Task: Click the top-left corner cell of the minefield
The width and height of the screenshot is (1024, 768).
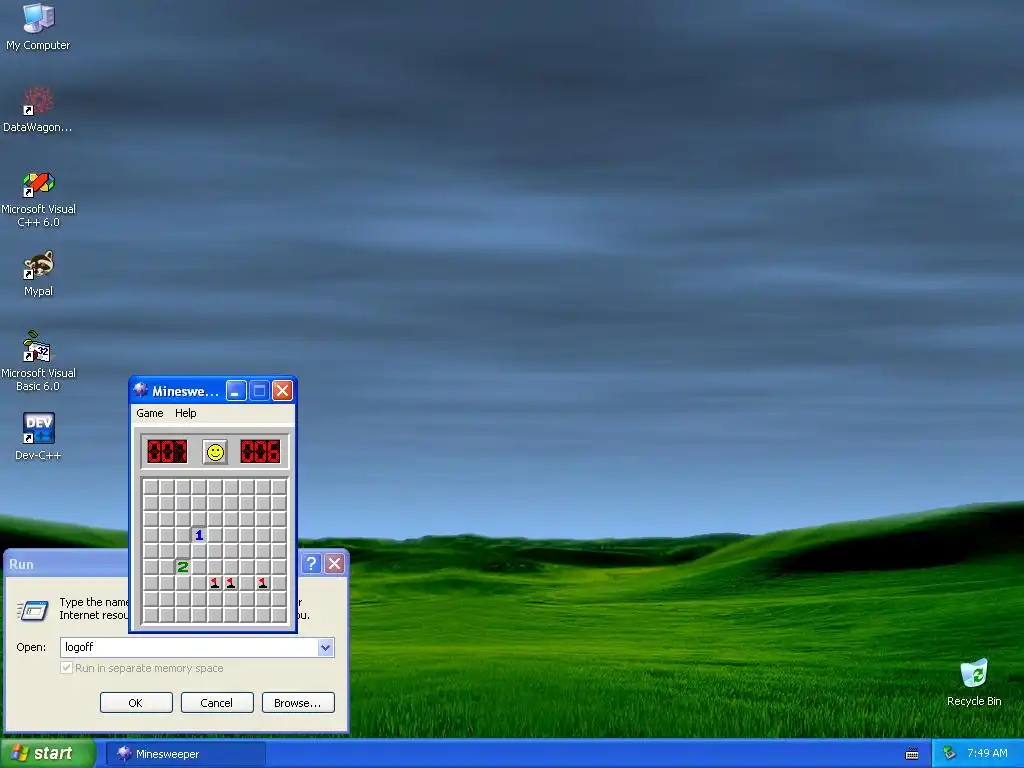Action: click(x=151, y=487)
